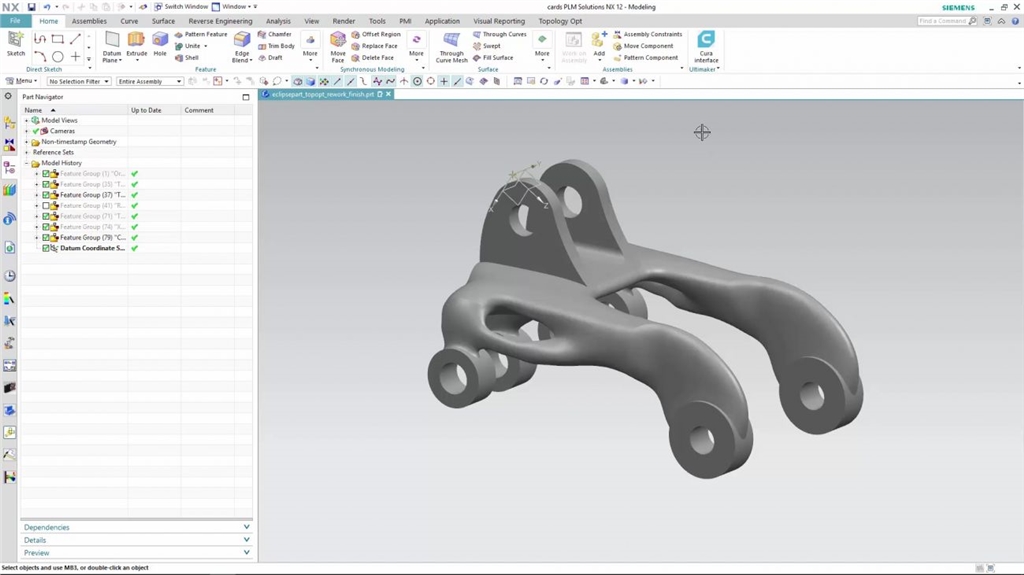Open the Entire Assembly scope dropdown
This screenshot has width=1024, height=575.
(150, 82)
